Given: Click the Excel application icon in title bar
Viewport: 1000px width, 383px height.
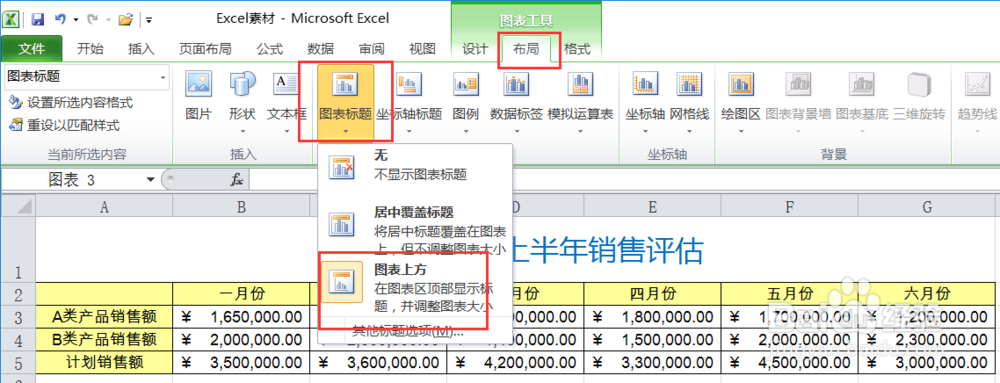Looking at the screenshot, I should click(x=11, y=19).
